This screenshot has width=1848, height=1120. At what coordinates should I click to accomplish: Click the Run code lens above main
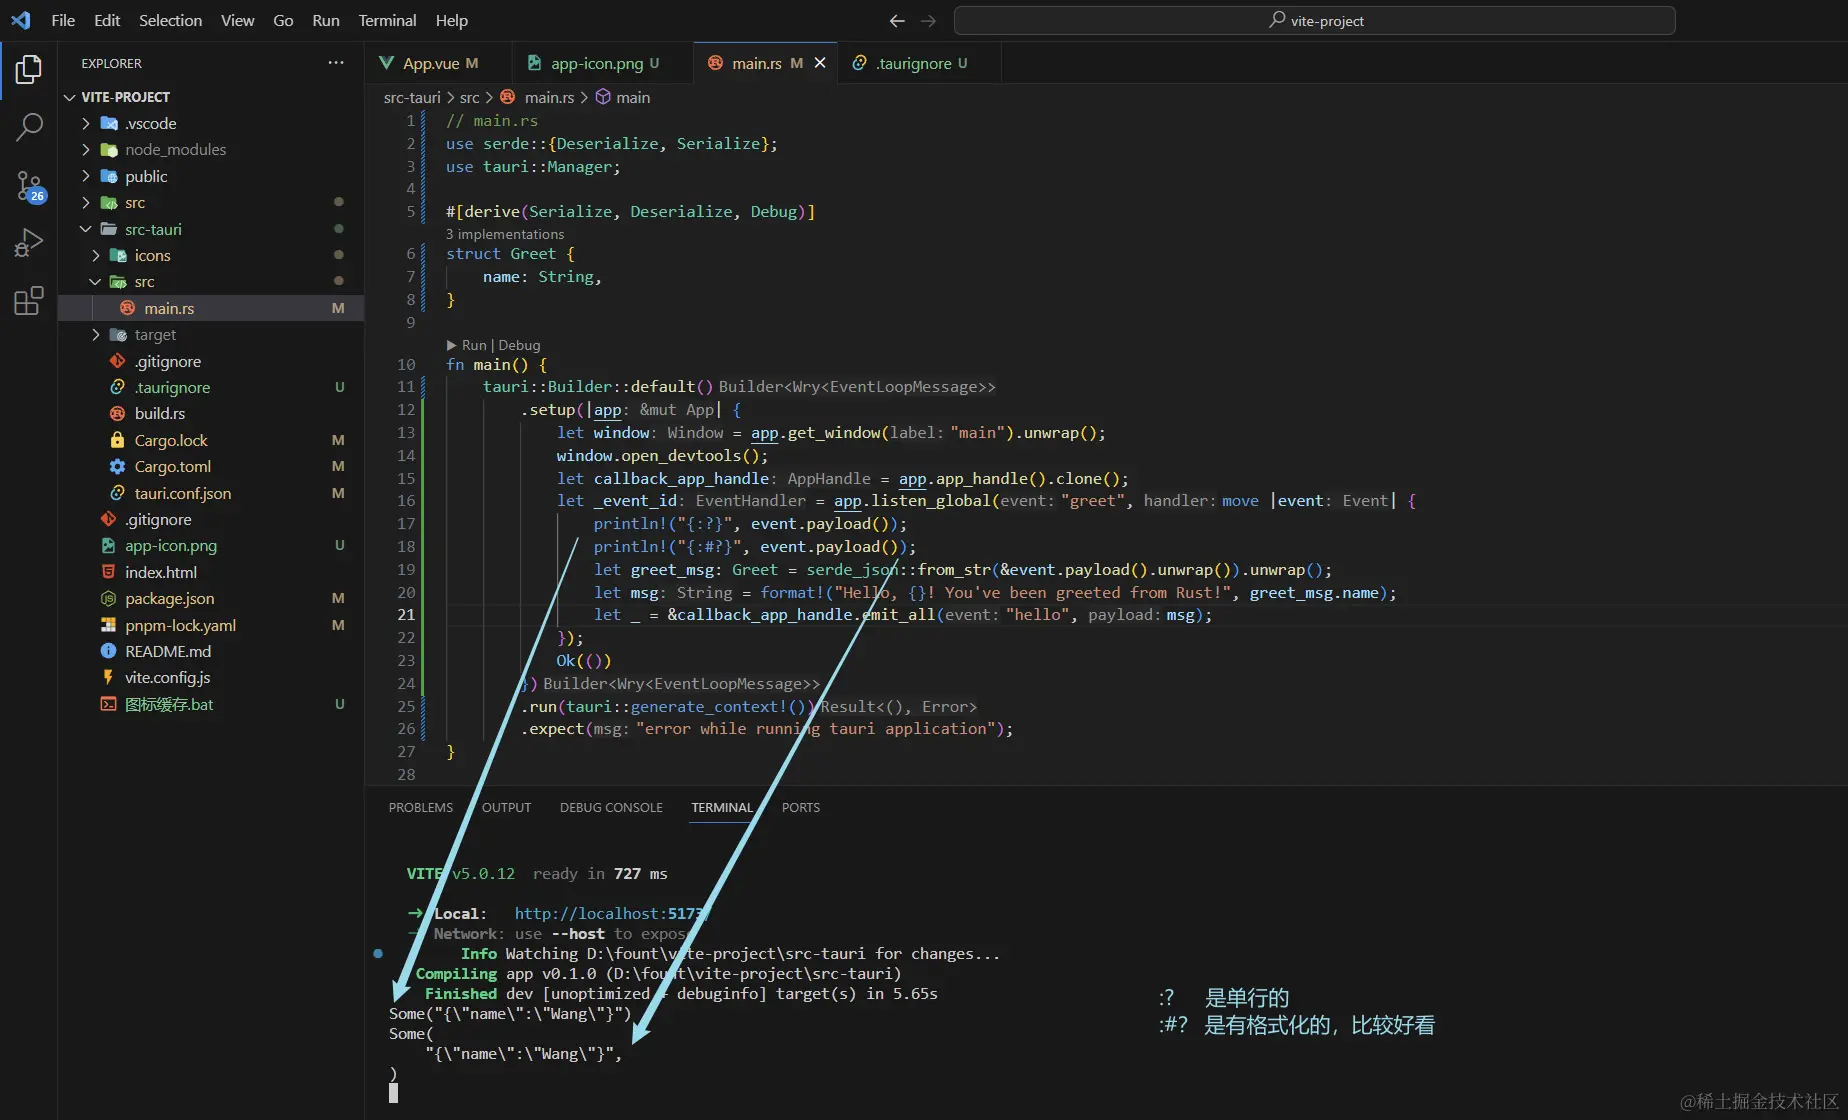pos(467,345)
